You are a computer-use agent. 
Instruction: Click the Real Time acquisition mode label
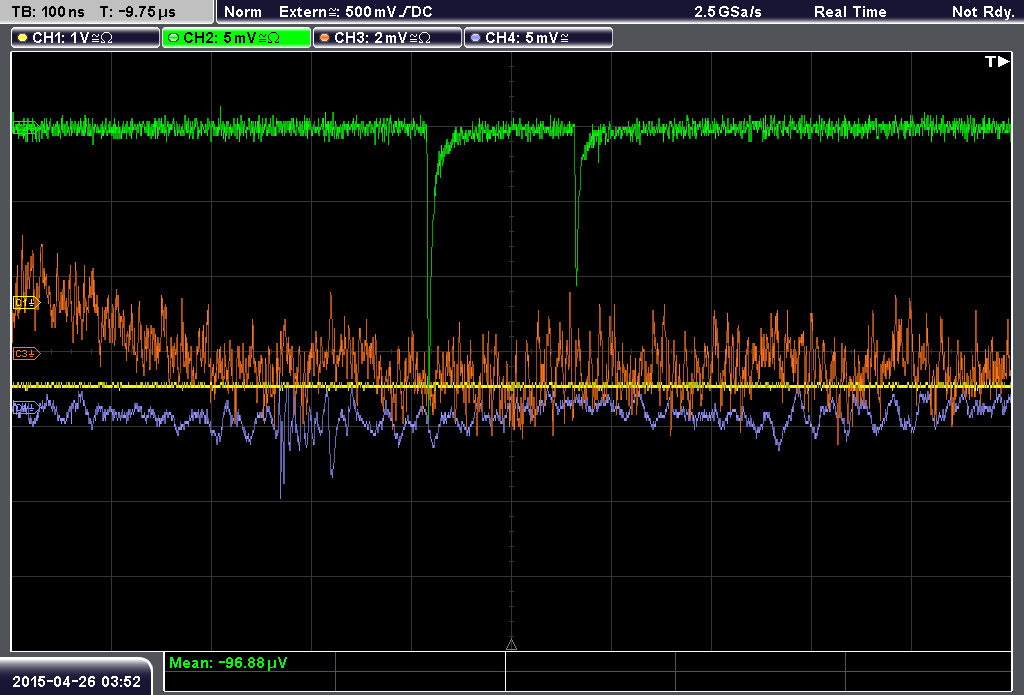[850, 12]
